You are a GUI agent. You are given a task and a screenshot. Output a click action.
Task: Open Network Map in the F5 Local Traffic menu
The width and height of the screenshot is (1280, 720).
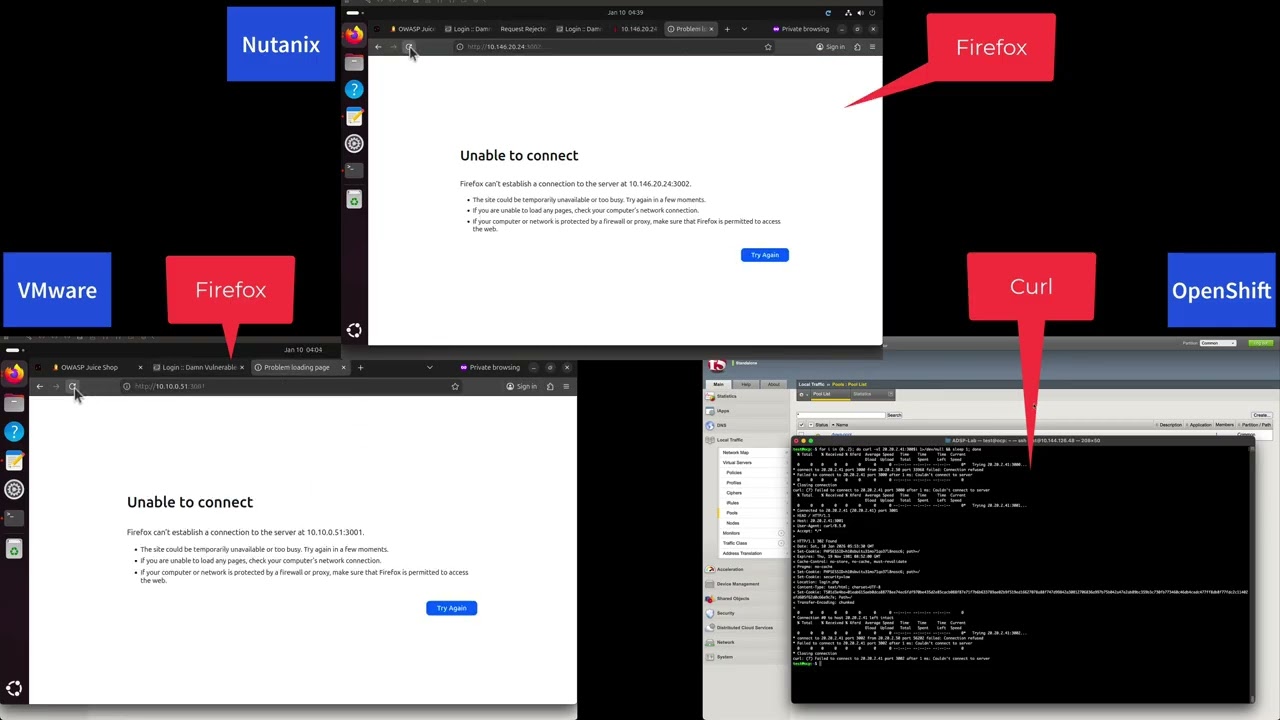coord(736,453)
